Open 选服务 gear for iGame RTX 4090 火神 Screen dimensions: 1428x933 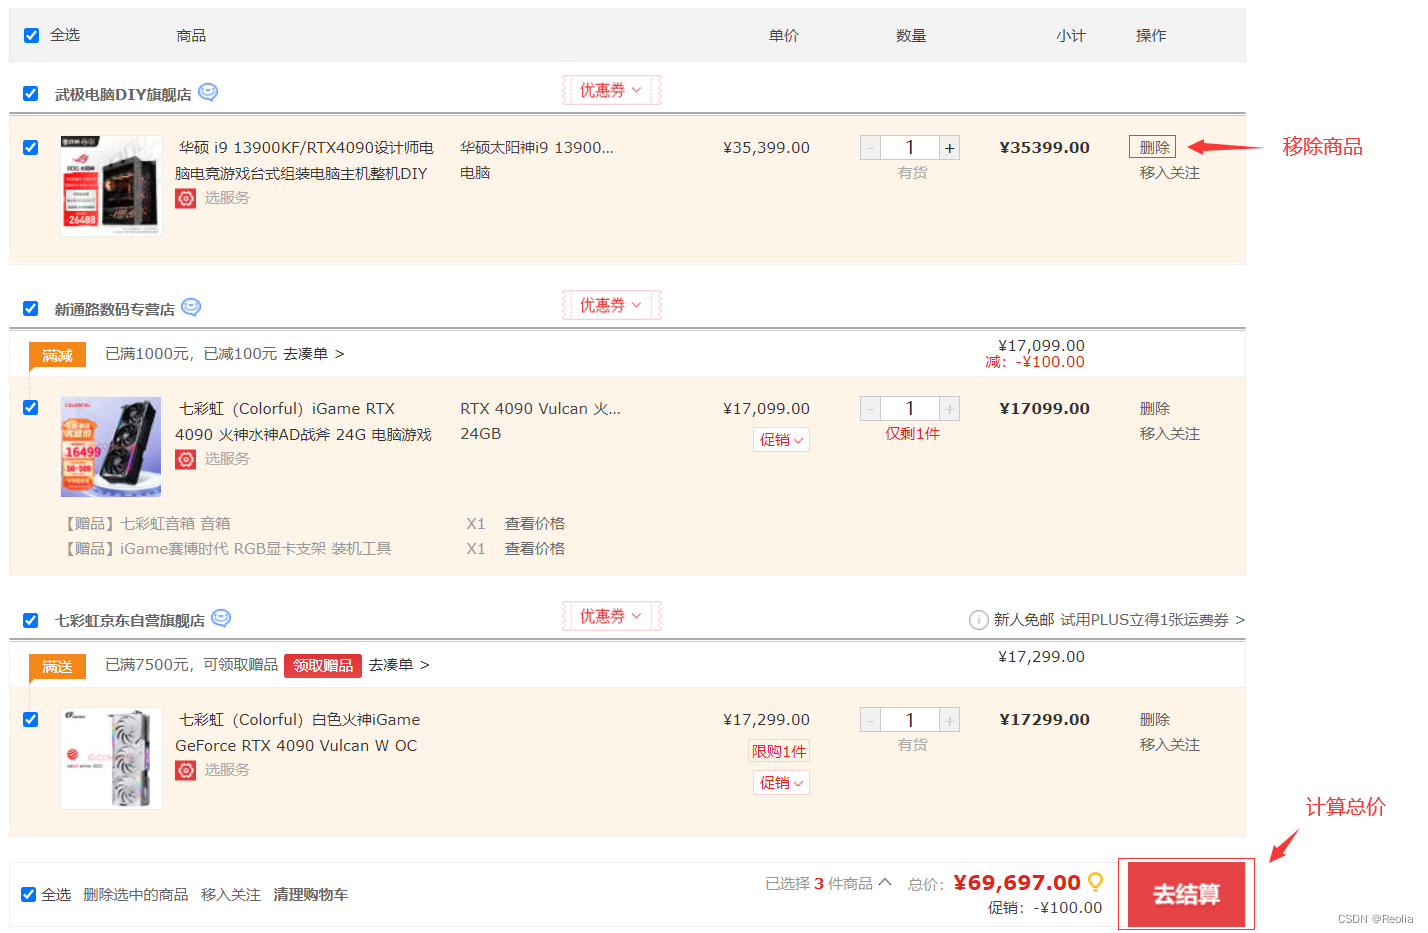pyautogui.click(x=185, y=458)
